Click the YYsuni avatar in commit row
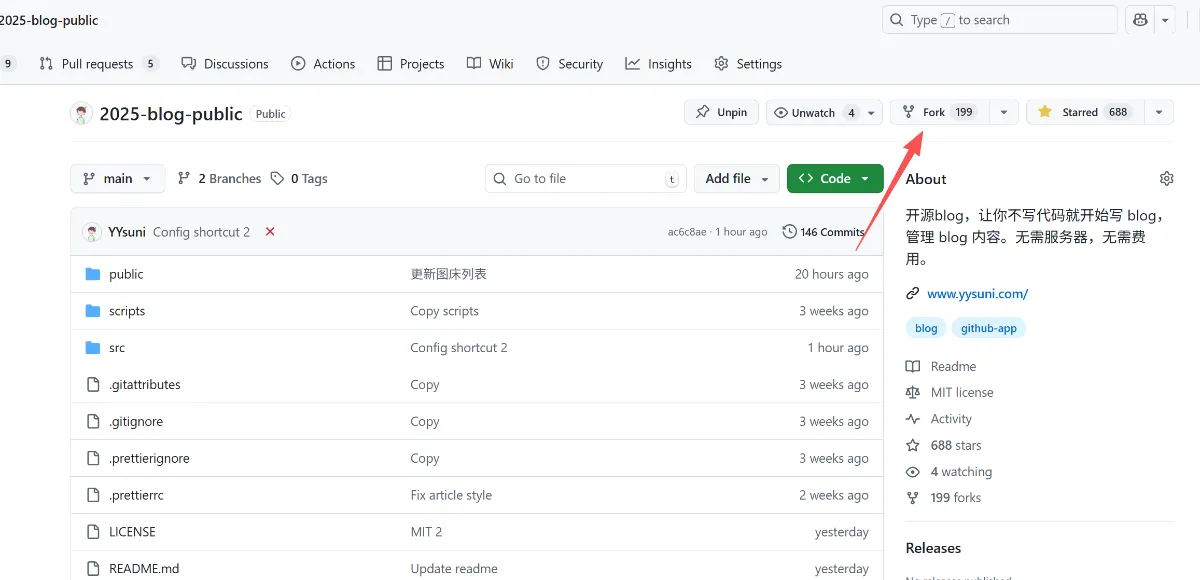Image resolution: width=1200 pixels, height=580 pixels. (92, 232)
